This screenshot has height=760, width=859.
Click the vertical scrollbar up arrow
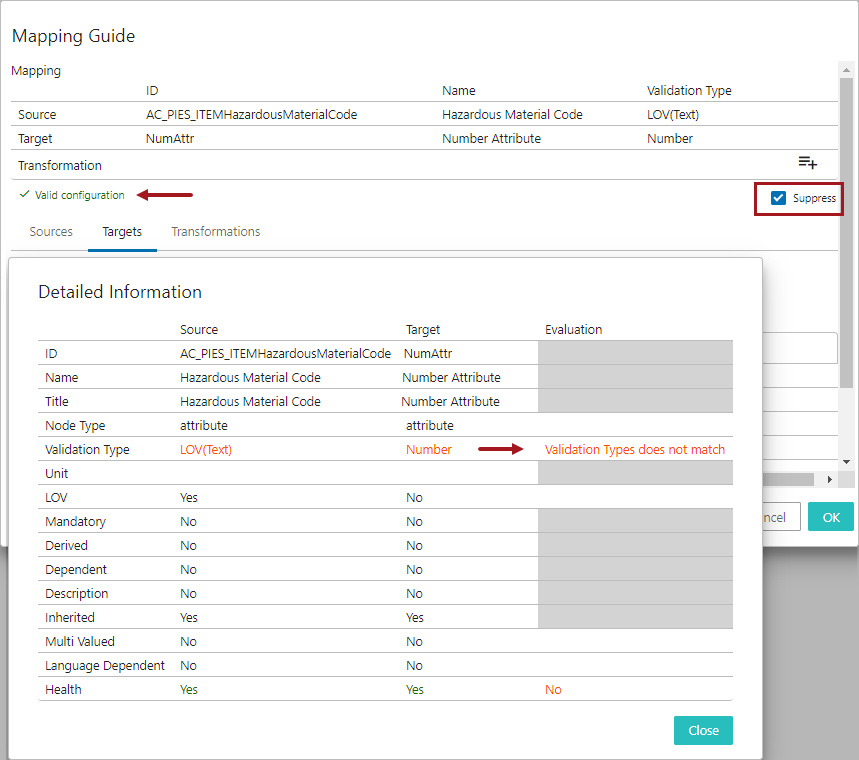click(x=847, y=69)
